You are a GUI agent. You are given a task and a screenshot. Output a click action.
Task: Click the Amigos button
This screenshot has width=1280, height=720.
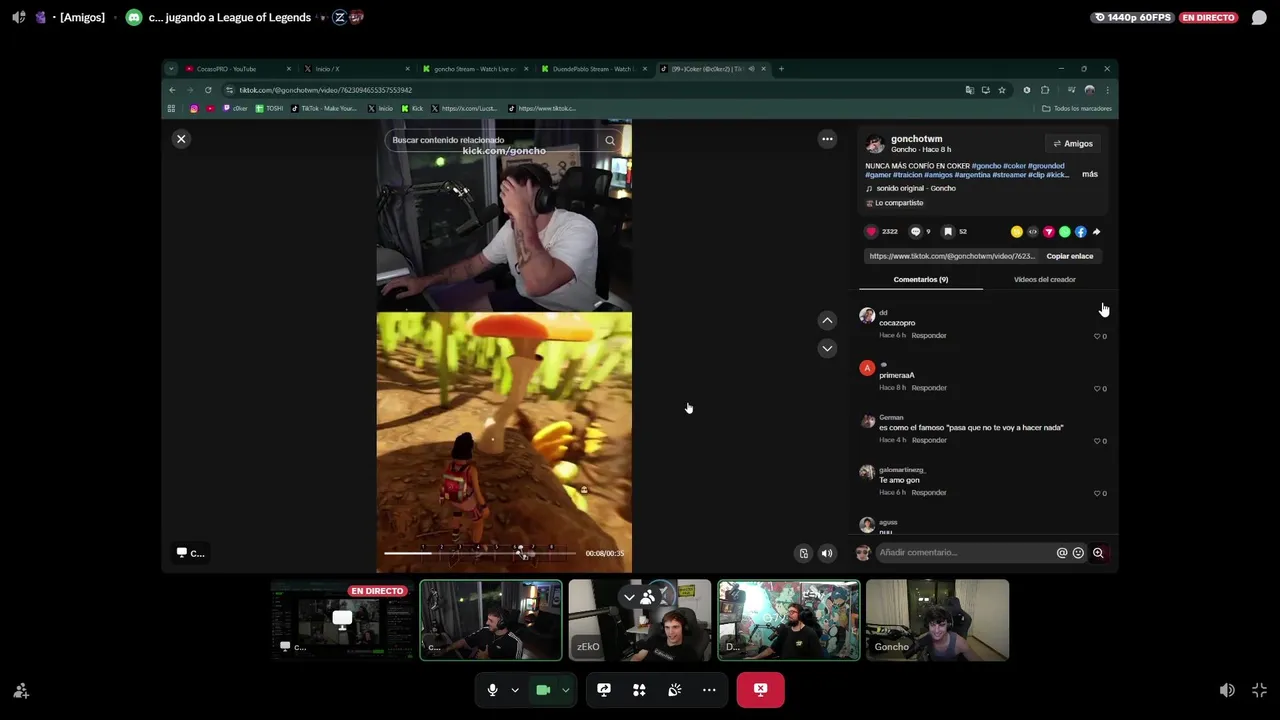(1071, 144)
